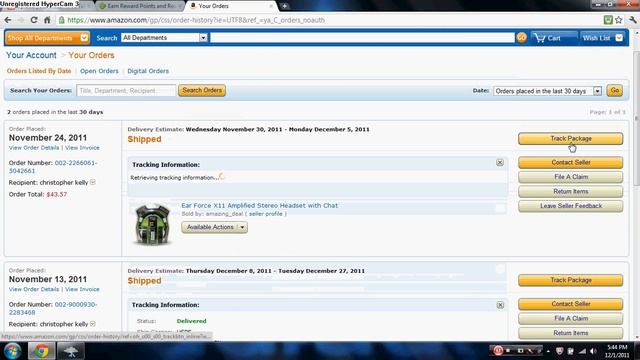Return Items for November 13 order

point(571,333)
